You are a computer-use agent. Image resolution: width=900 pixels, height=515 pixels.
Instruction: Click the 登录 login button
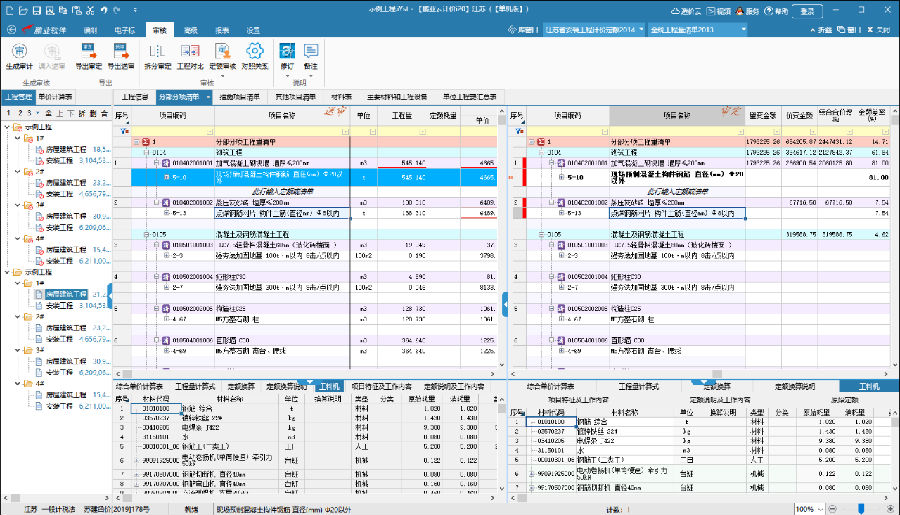[809, 11]
